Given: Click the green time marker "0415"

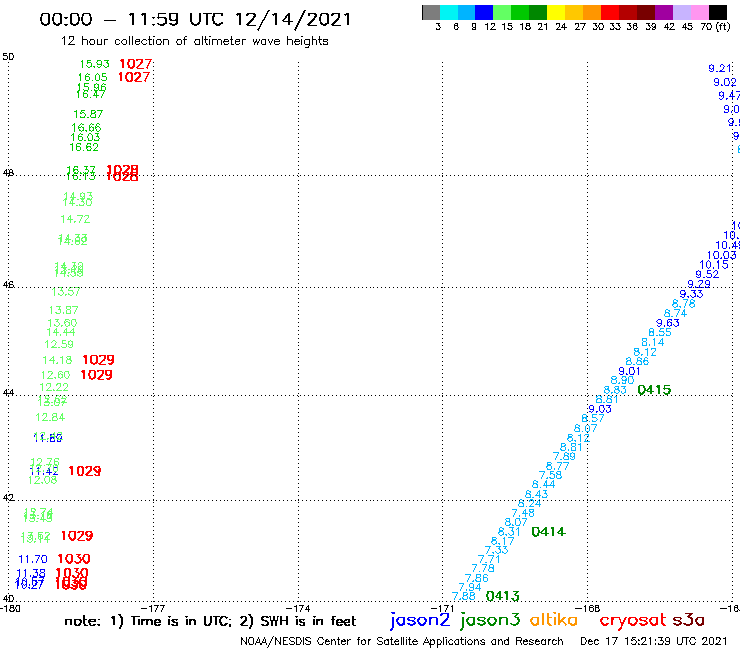Looking at the screenshot, I should (x=654, y=390).
